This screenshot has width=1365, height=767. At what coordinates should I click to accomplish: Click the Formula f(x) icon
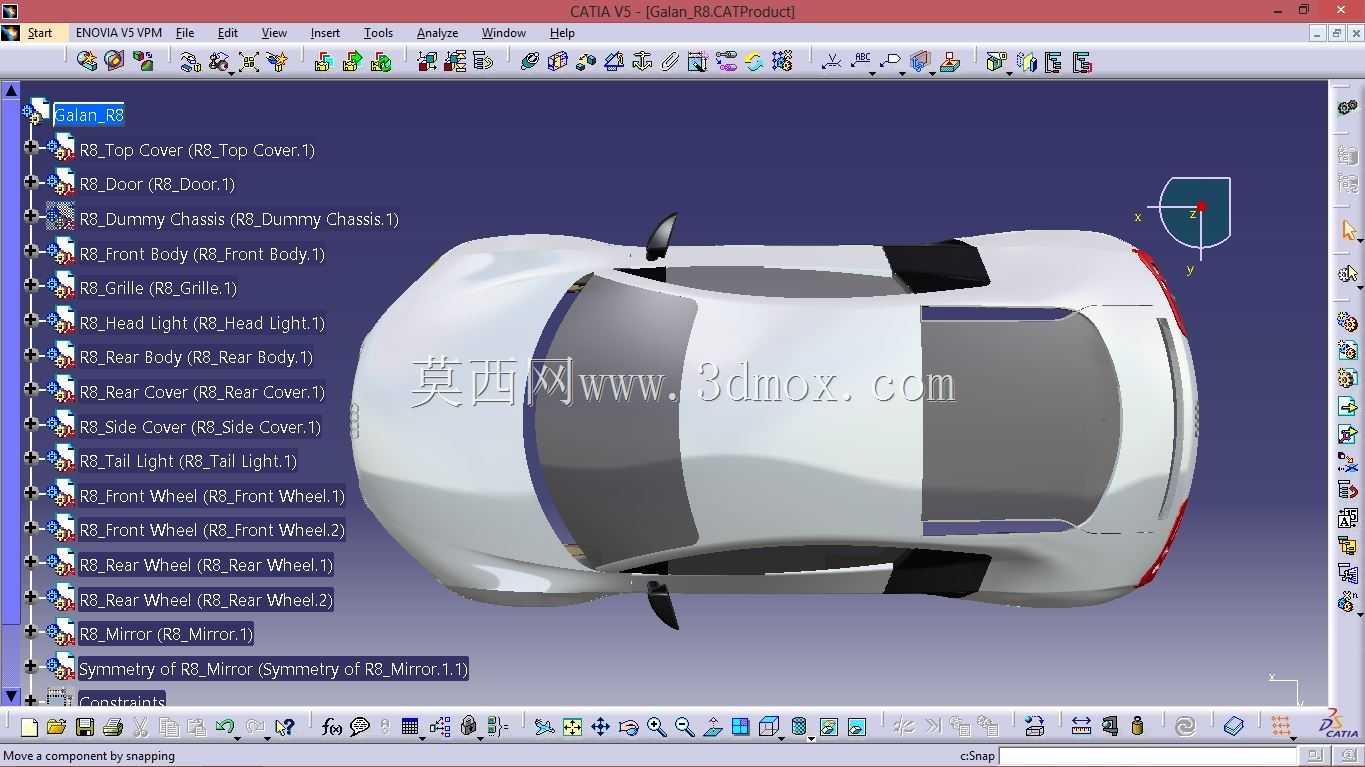pos(332,727)
